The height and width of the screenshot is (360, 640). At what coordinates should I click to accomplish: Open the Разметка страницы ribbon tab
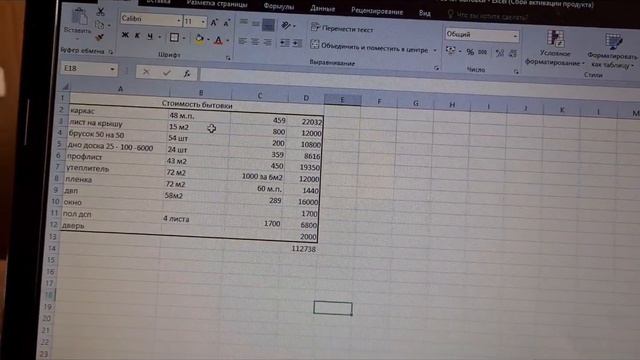tap(217, 4)
